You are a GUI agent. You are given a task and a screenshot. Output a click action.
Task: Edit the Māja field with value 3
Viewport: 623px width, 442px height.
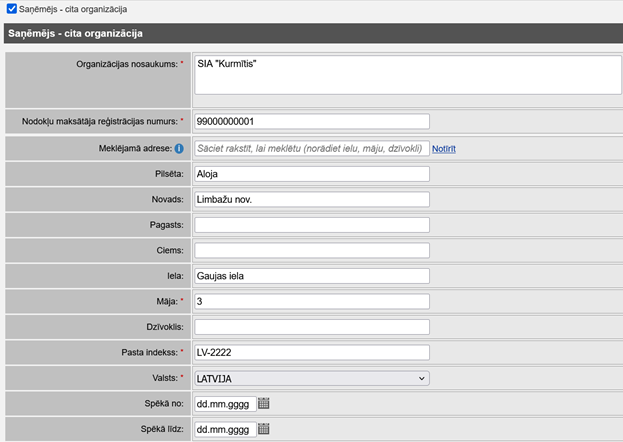point(312,301)
